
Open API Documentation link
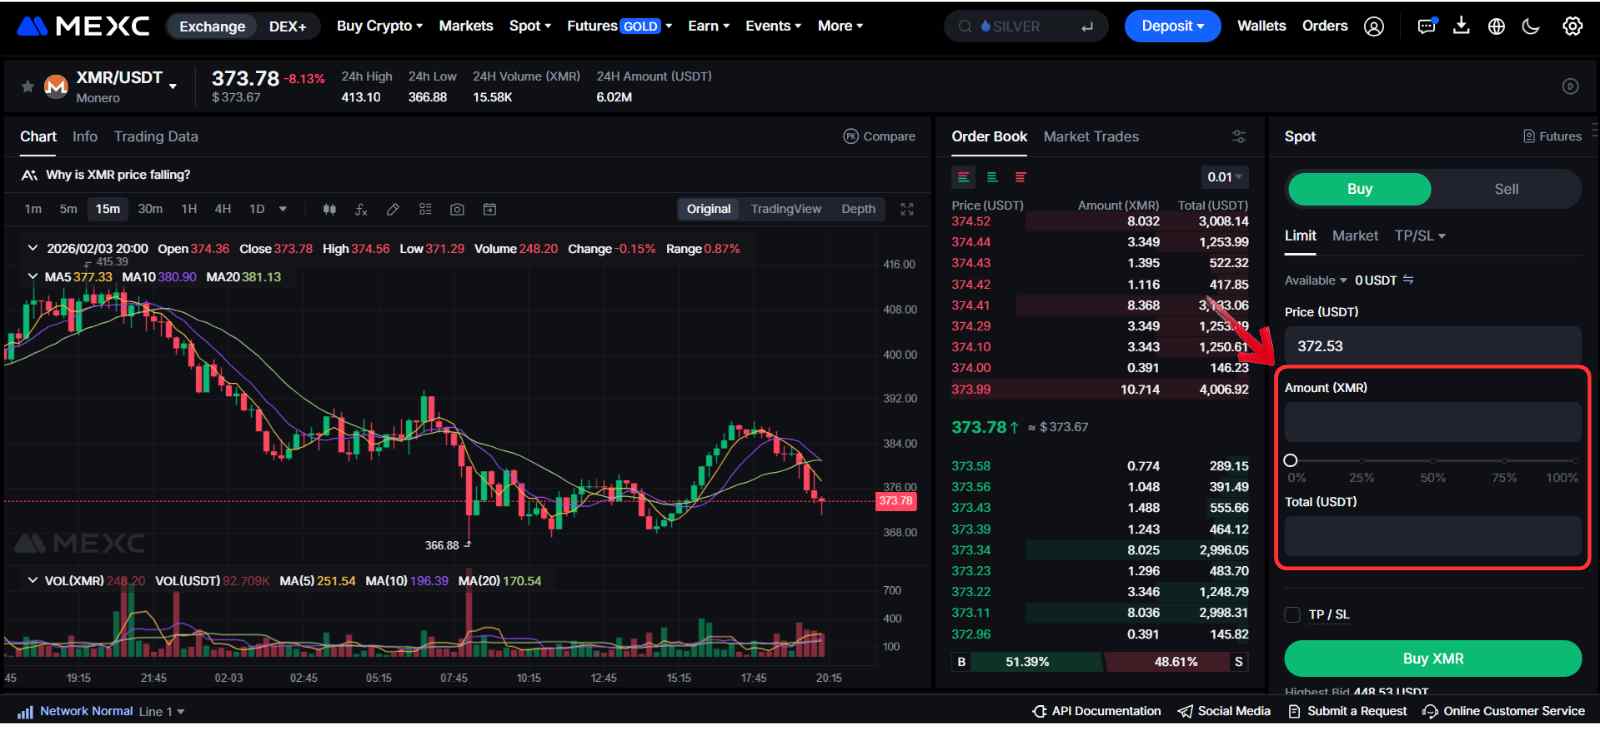[1097, 711]
